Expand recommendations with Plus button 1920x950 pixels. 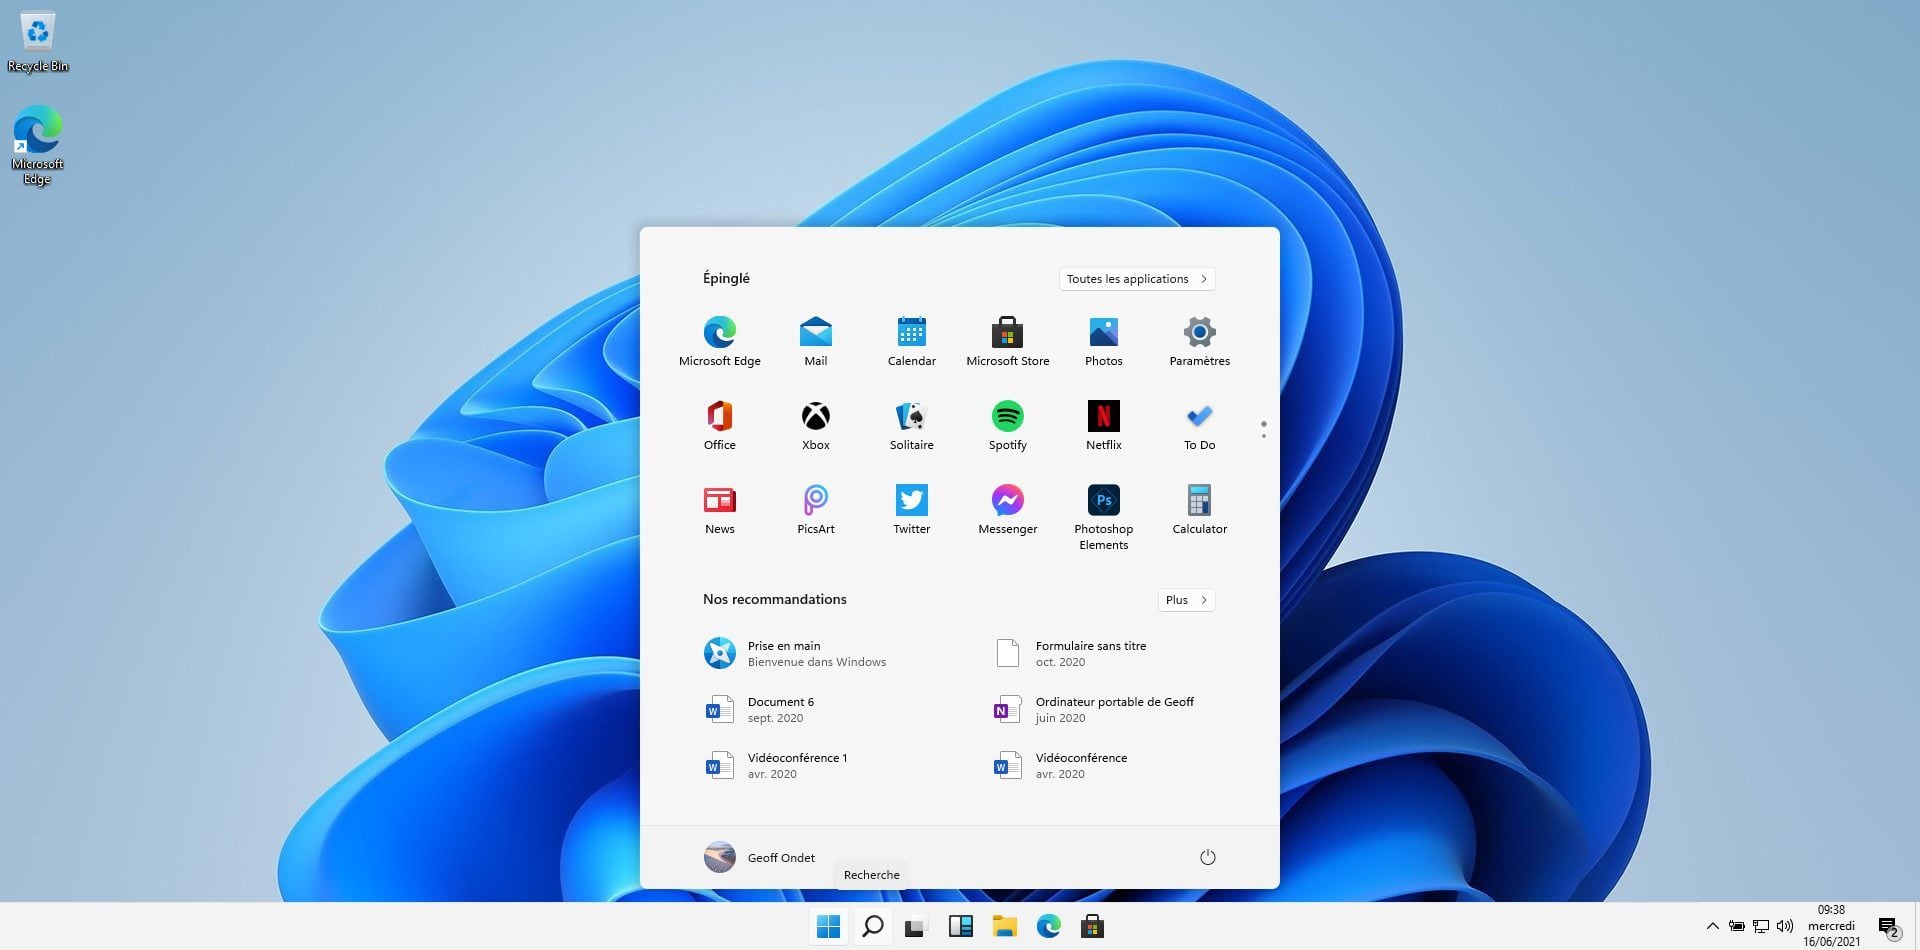click(1186, 600)
